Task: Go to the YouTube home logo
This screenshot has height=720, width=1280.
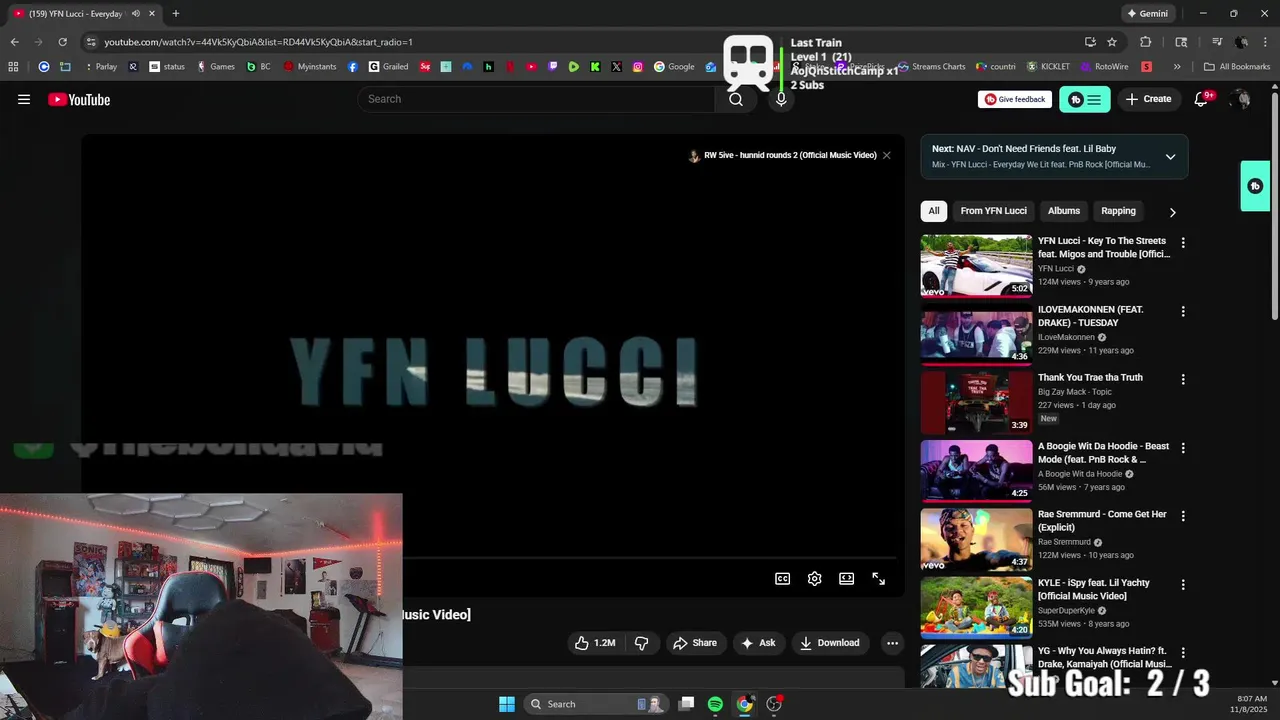Action: (79, 99)
